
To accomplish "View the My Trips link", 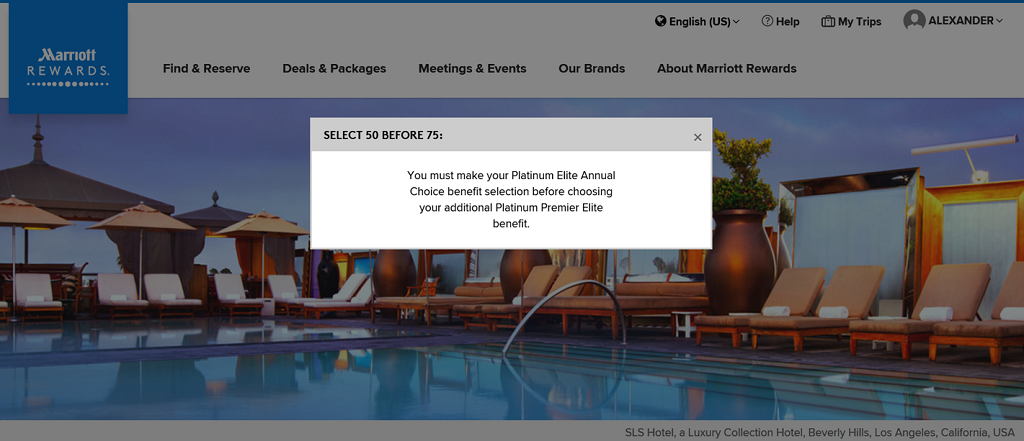I will tap(859, 21).
